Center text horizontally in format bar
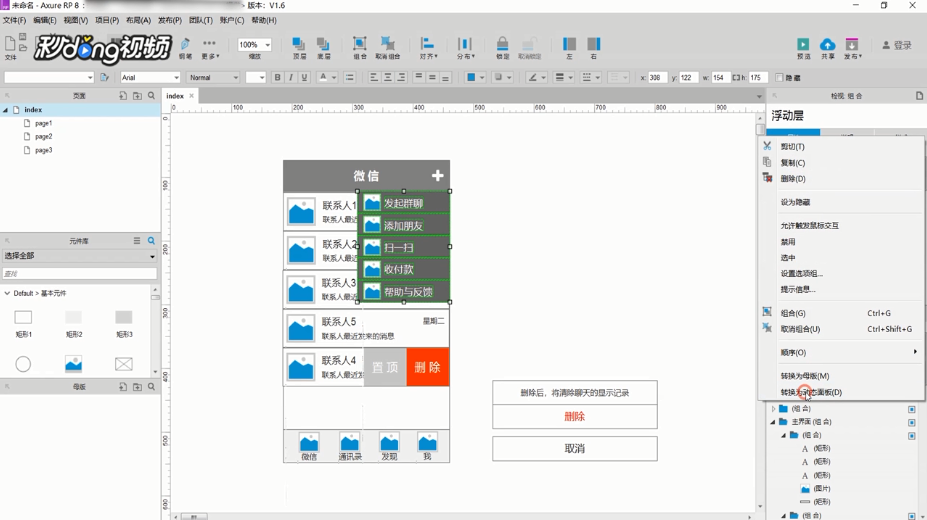This screenshot has height=520, width=927. pyautogui.click(x=388, y=77)
